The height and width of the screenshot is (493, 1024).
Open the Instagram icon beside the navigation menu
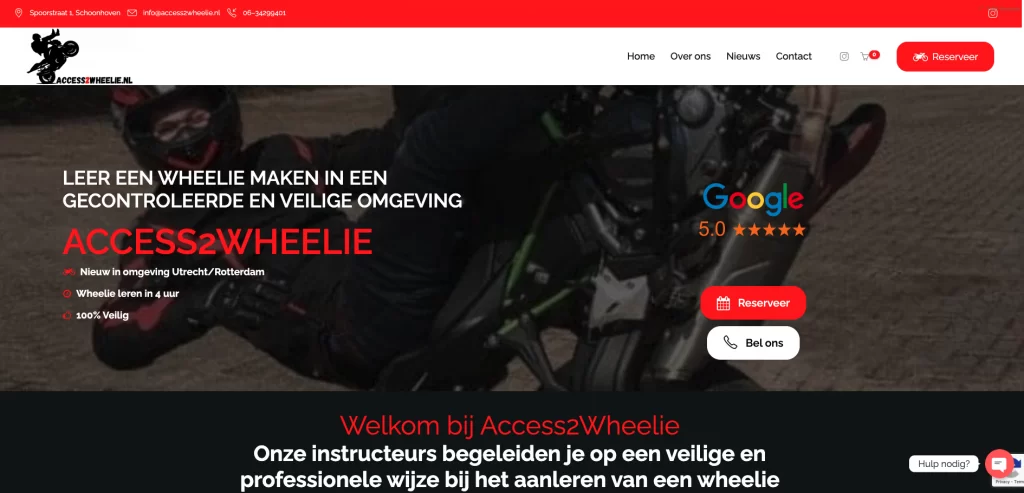pyautogui.click(x=844, y=57)
